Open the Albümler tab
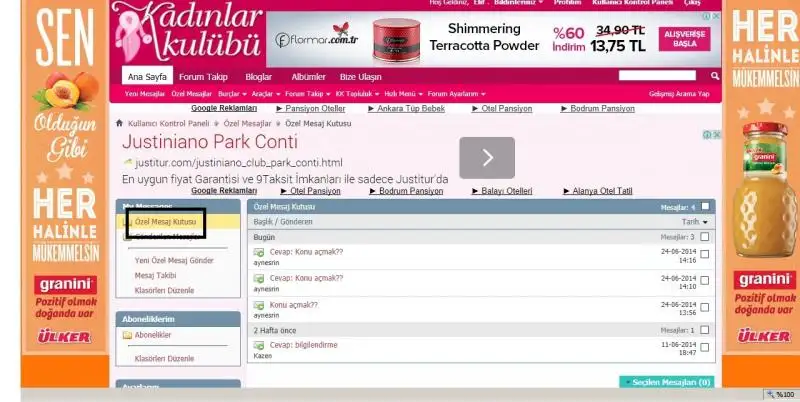 tap(308, 77)
